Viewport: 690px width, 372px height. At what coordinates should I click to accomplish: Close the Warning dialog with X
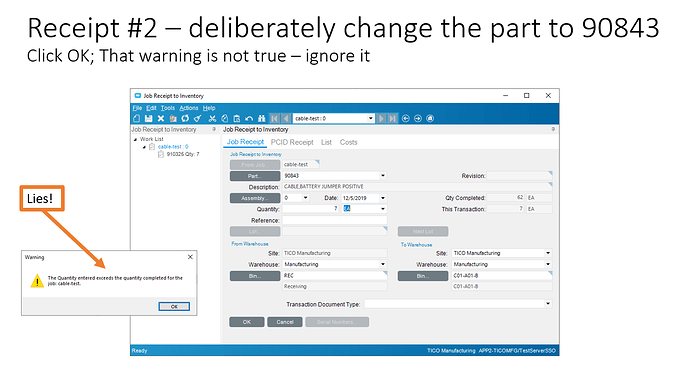[190, 257]
